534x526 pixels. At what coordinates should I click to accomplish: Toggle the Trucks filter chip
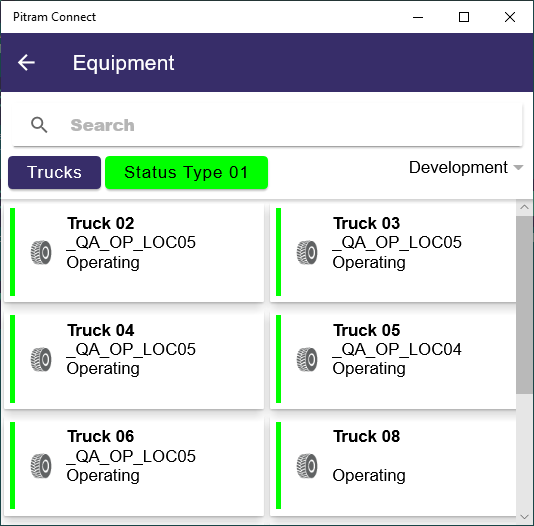(x=54, y=172)
